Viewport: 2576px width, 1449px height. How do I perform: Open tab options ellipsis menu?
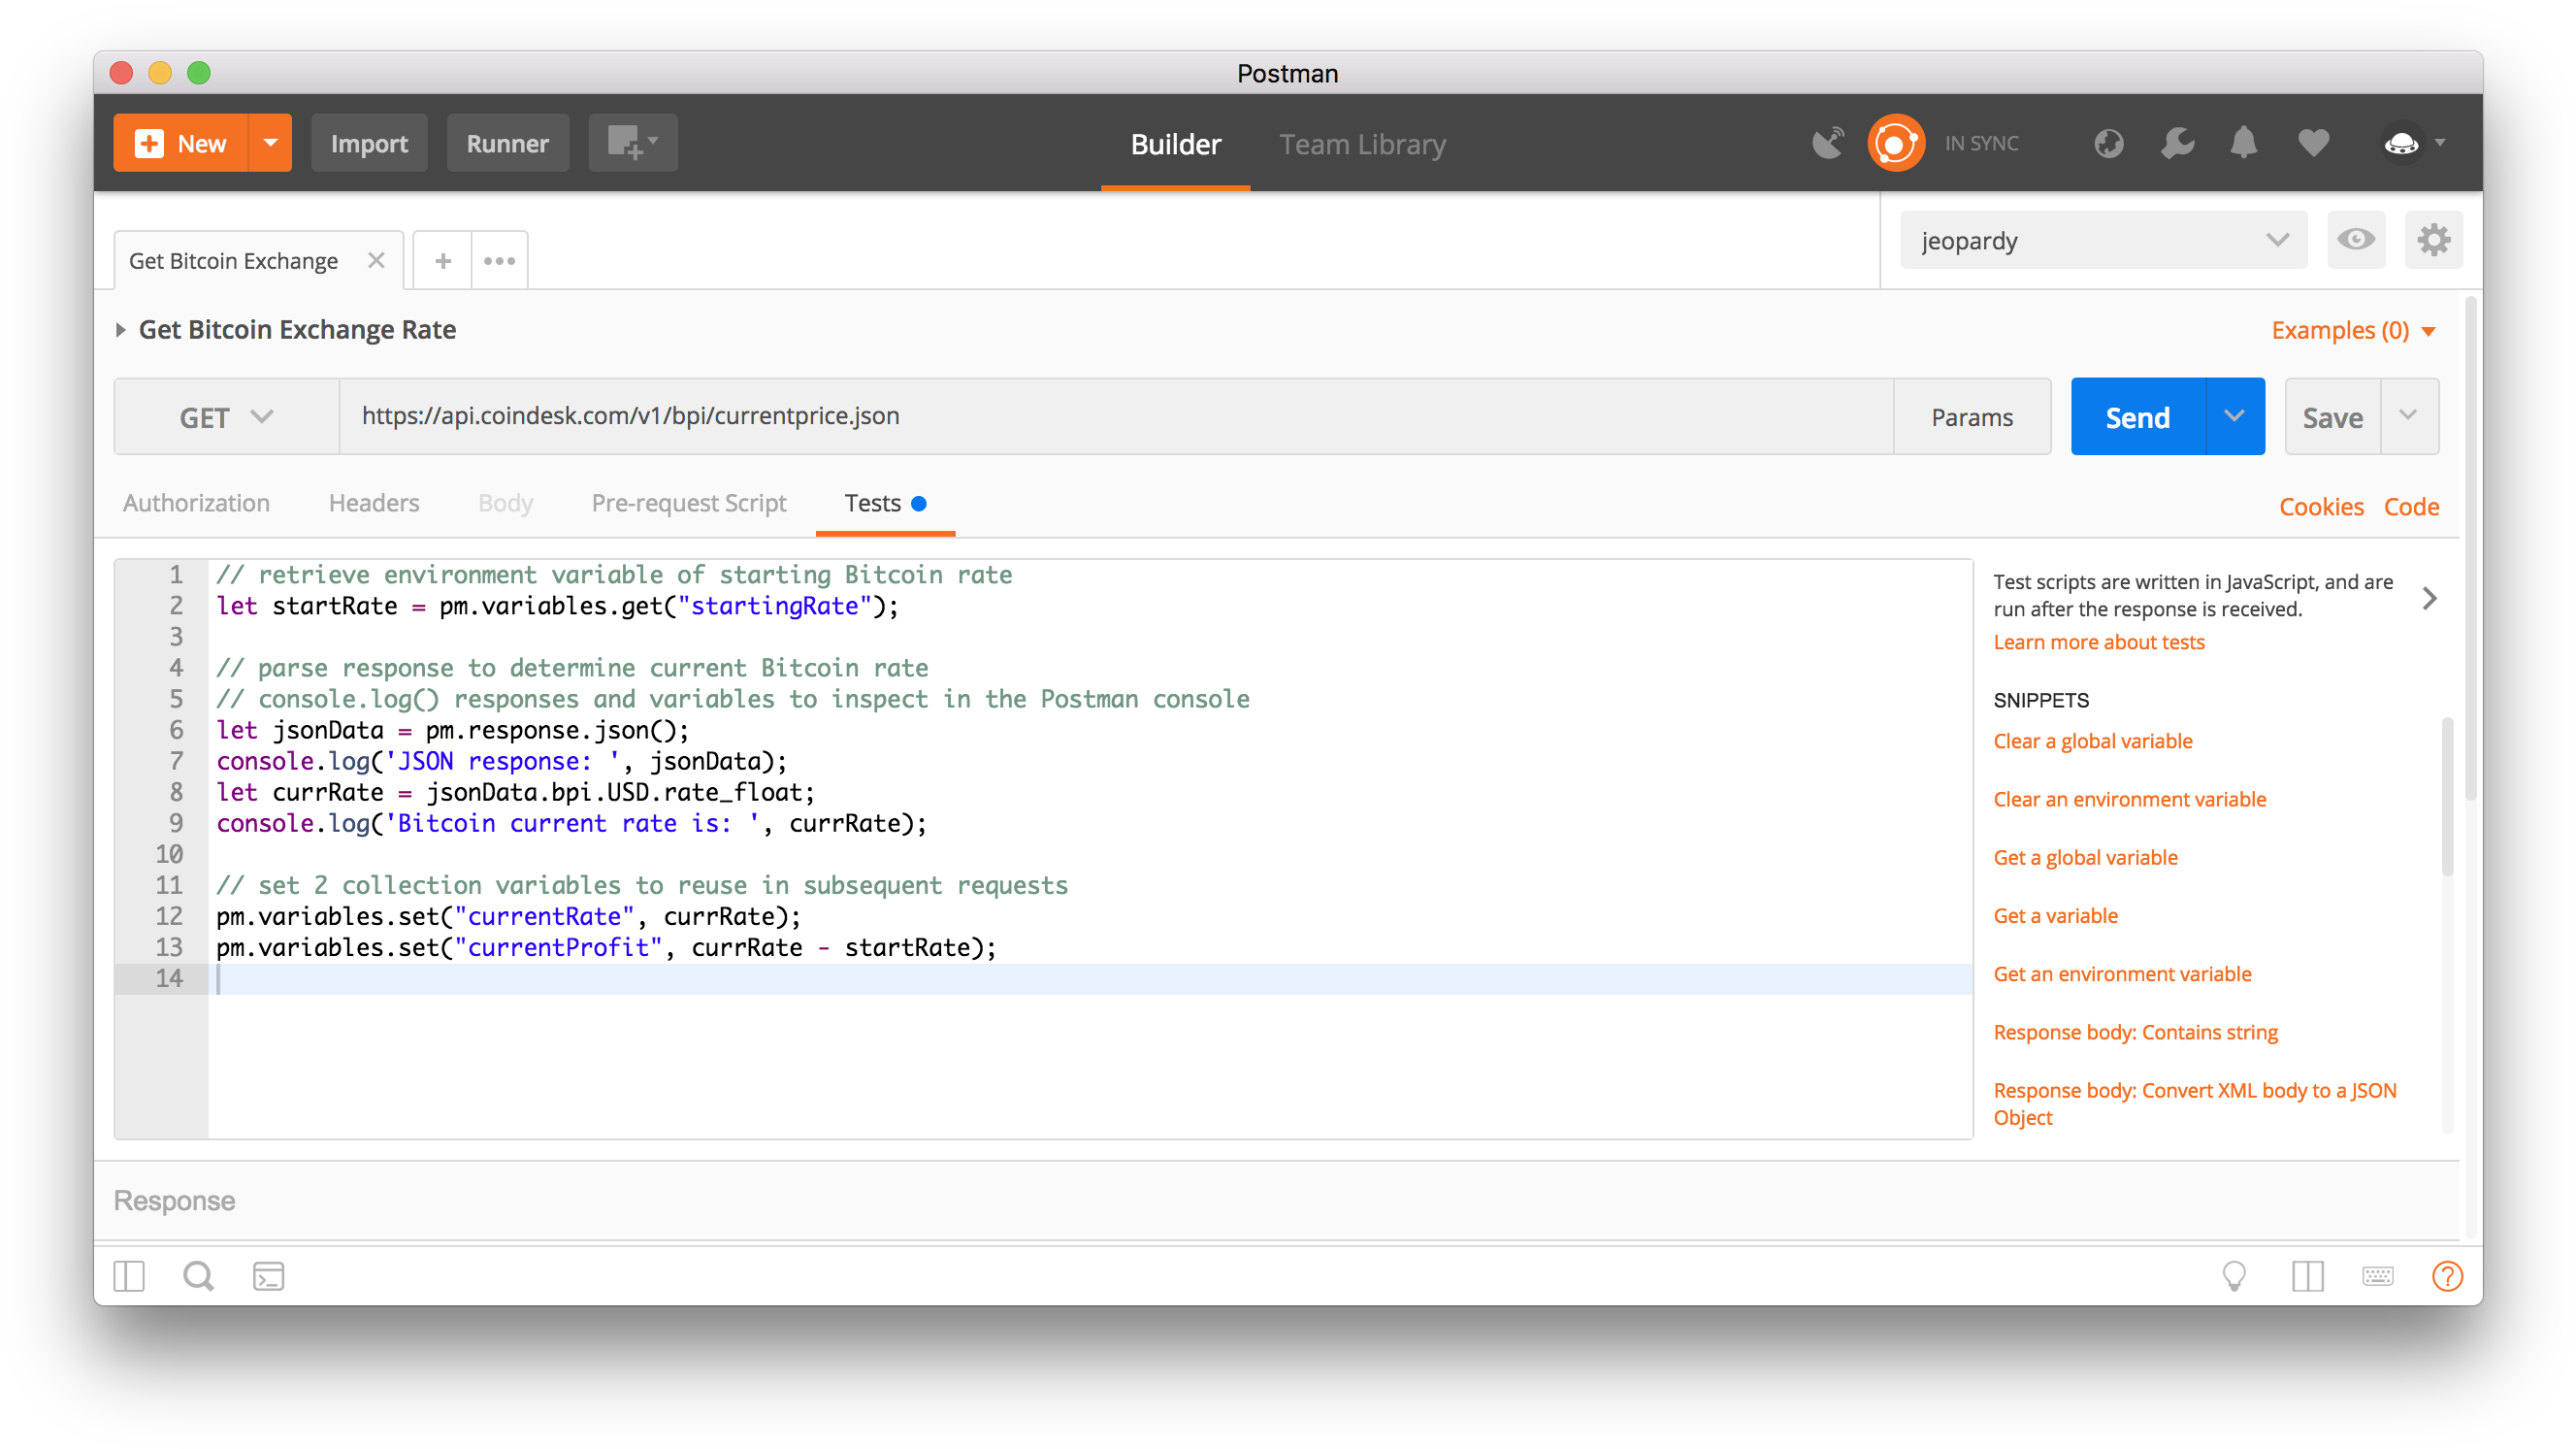[x=499, y=260]
